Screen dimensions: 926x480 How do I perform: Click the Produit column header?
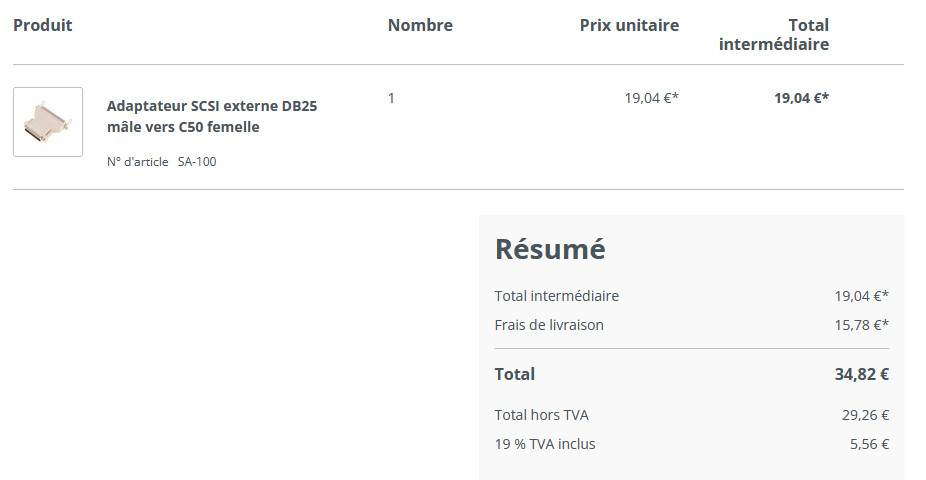[x=43, y=25]
